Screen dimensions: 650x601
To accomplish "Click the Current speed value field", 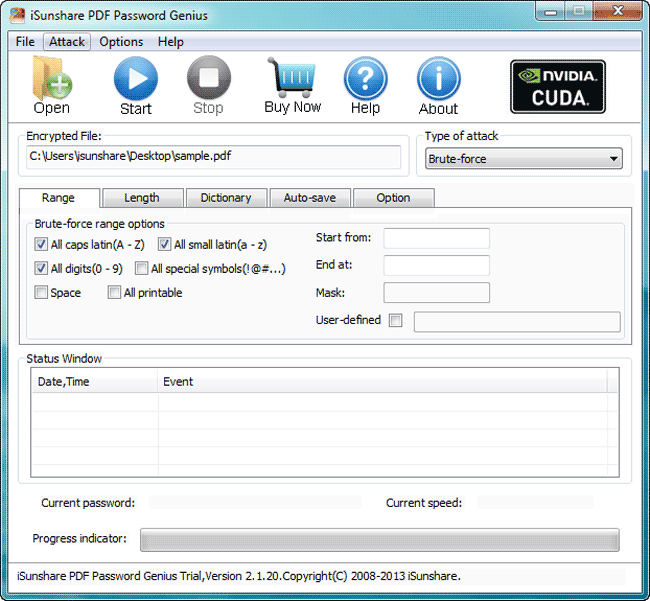I will pos(535,502).
